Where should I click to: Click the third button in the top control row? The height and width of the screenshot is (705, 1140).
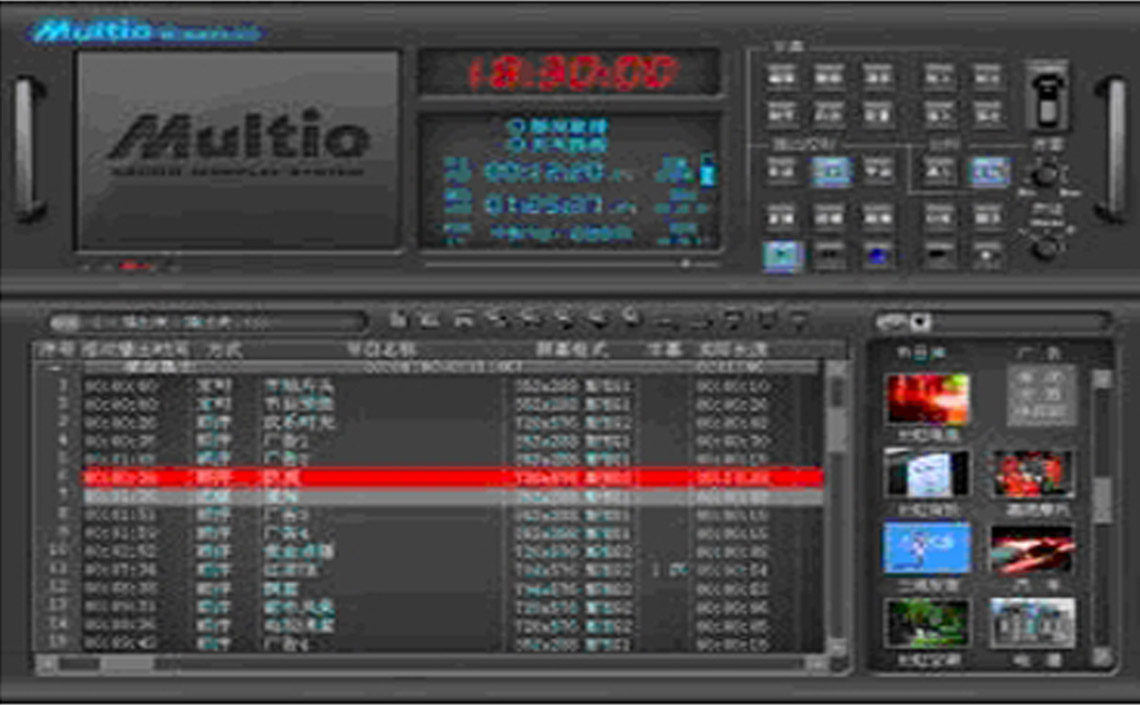tap(878, 76)
